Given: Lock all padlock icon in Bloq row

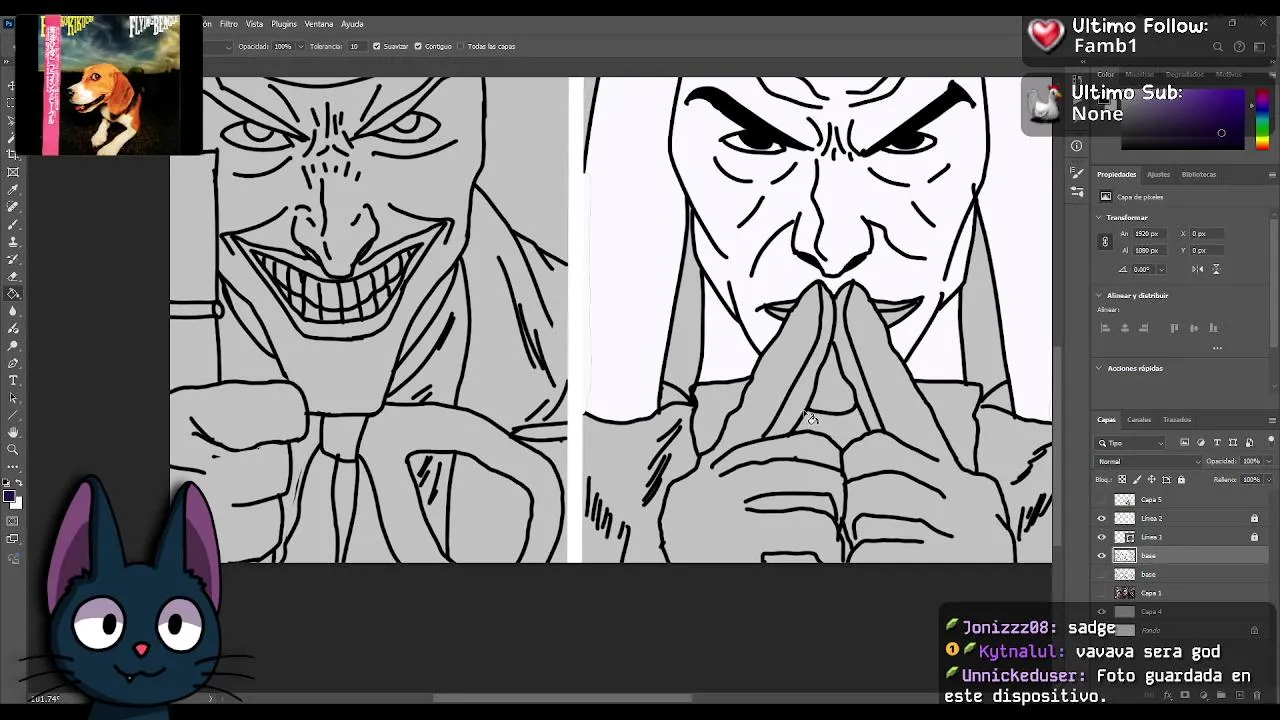Looking at the screenshot, I should (x=1181, y=480).
